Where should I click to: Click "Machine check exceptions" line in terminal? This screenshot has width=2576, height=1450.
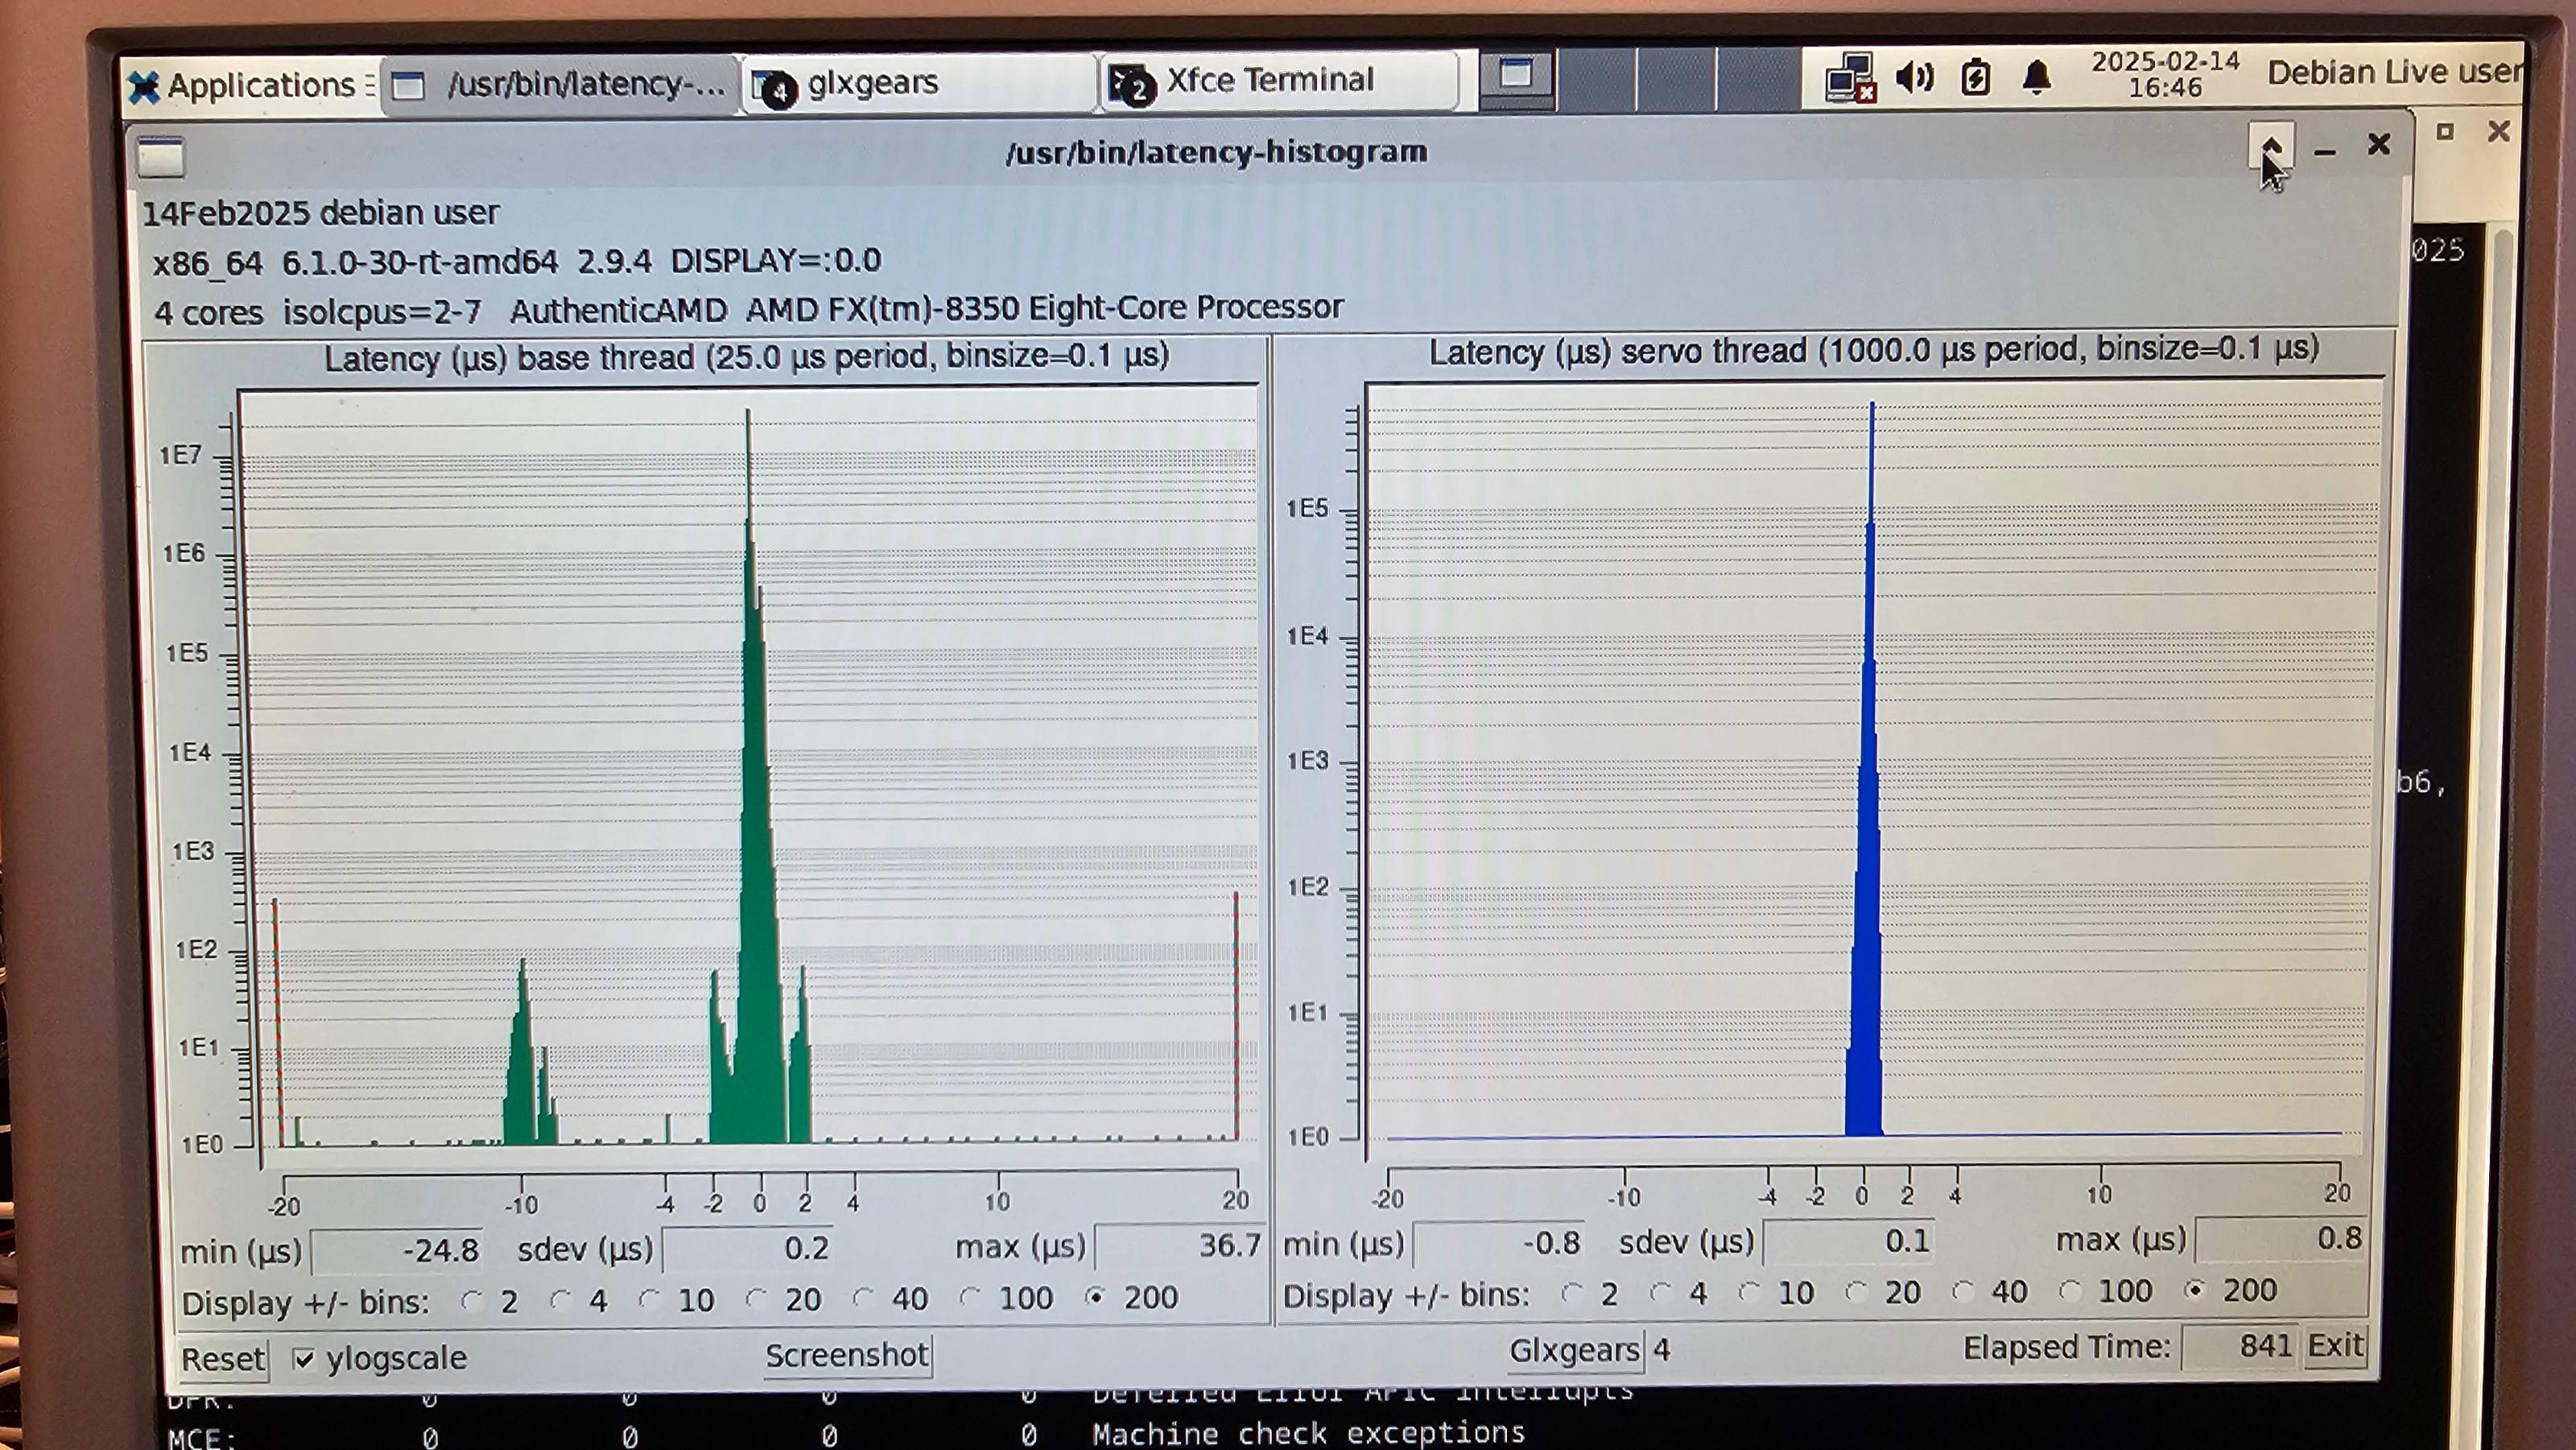pos(1308,1433)
